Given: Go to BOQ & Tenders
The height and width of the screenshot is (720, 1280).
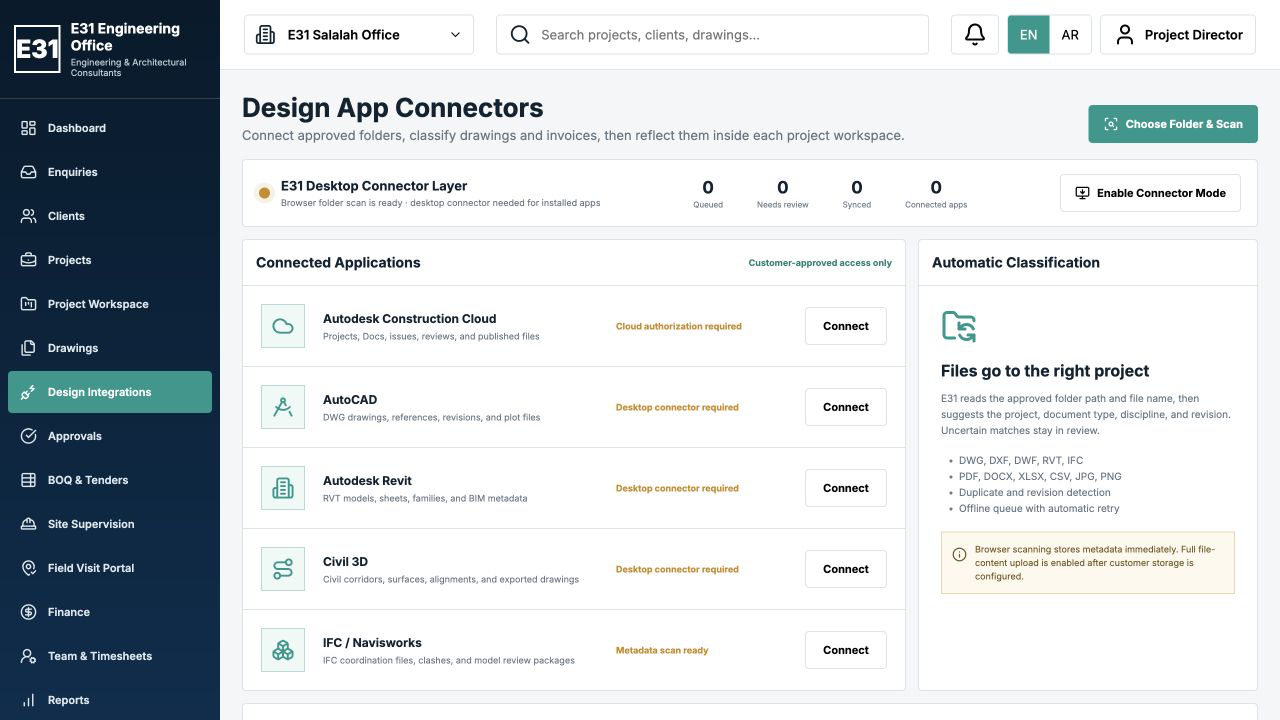Looking at the screenshot, I should (x=110, y=480).
